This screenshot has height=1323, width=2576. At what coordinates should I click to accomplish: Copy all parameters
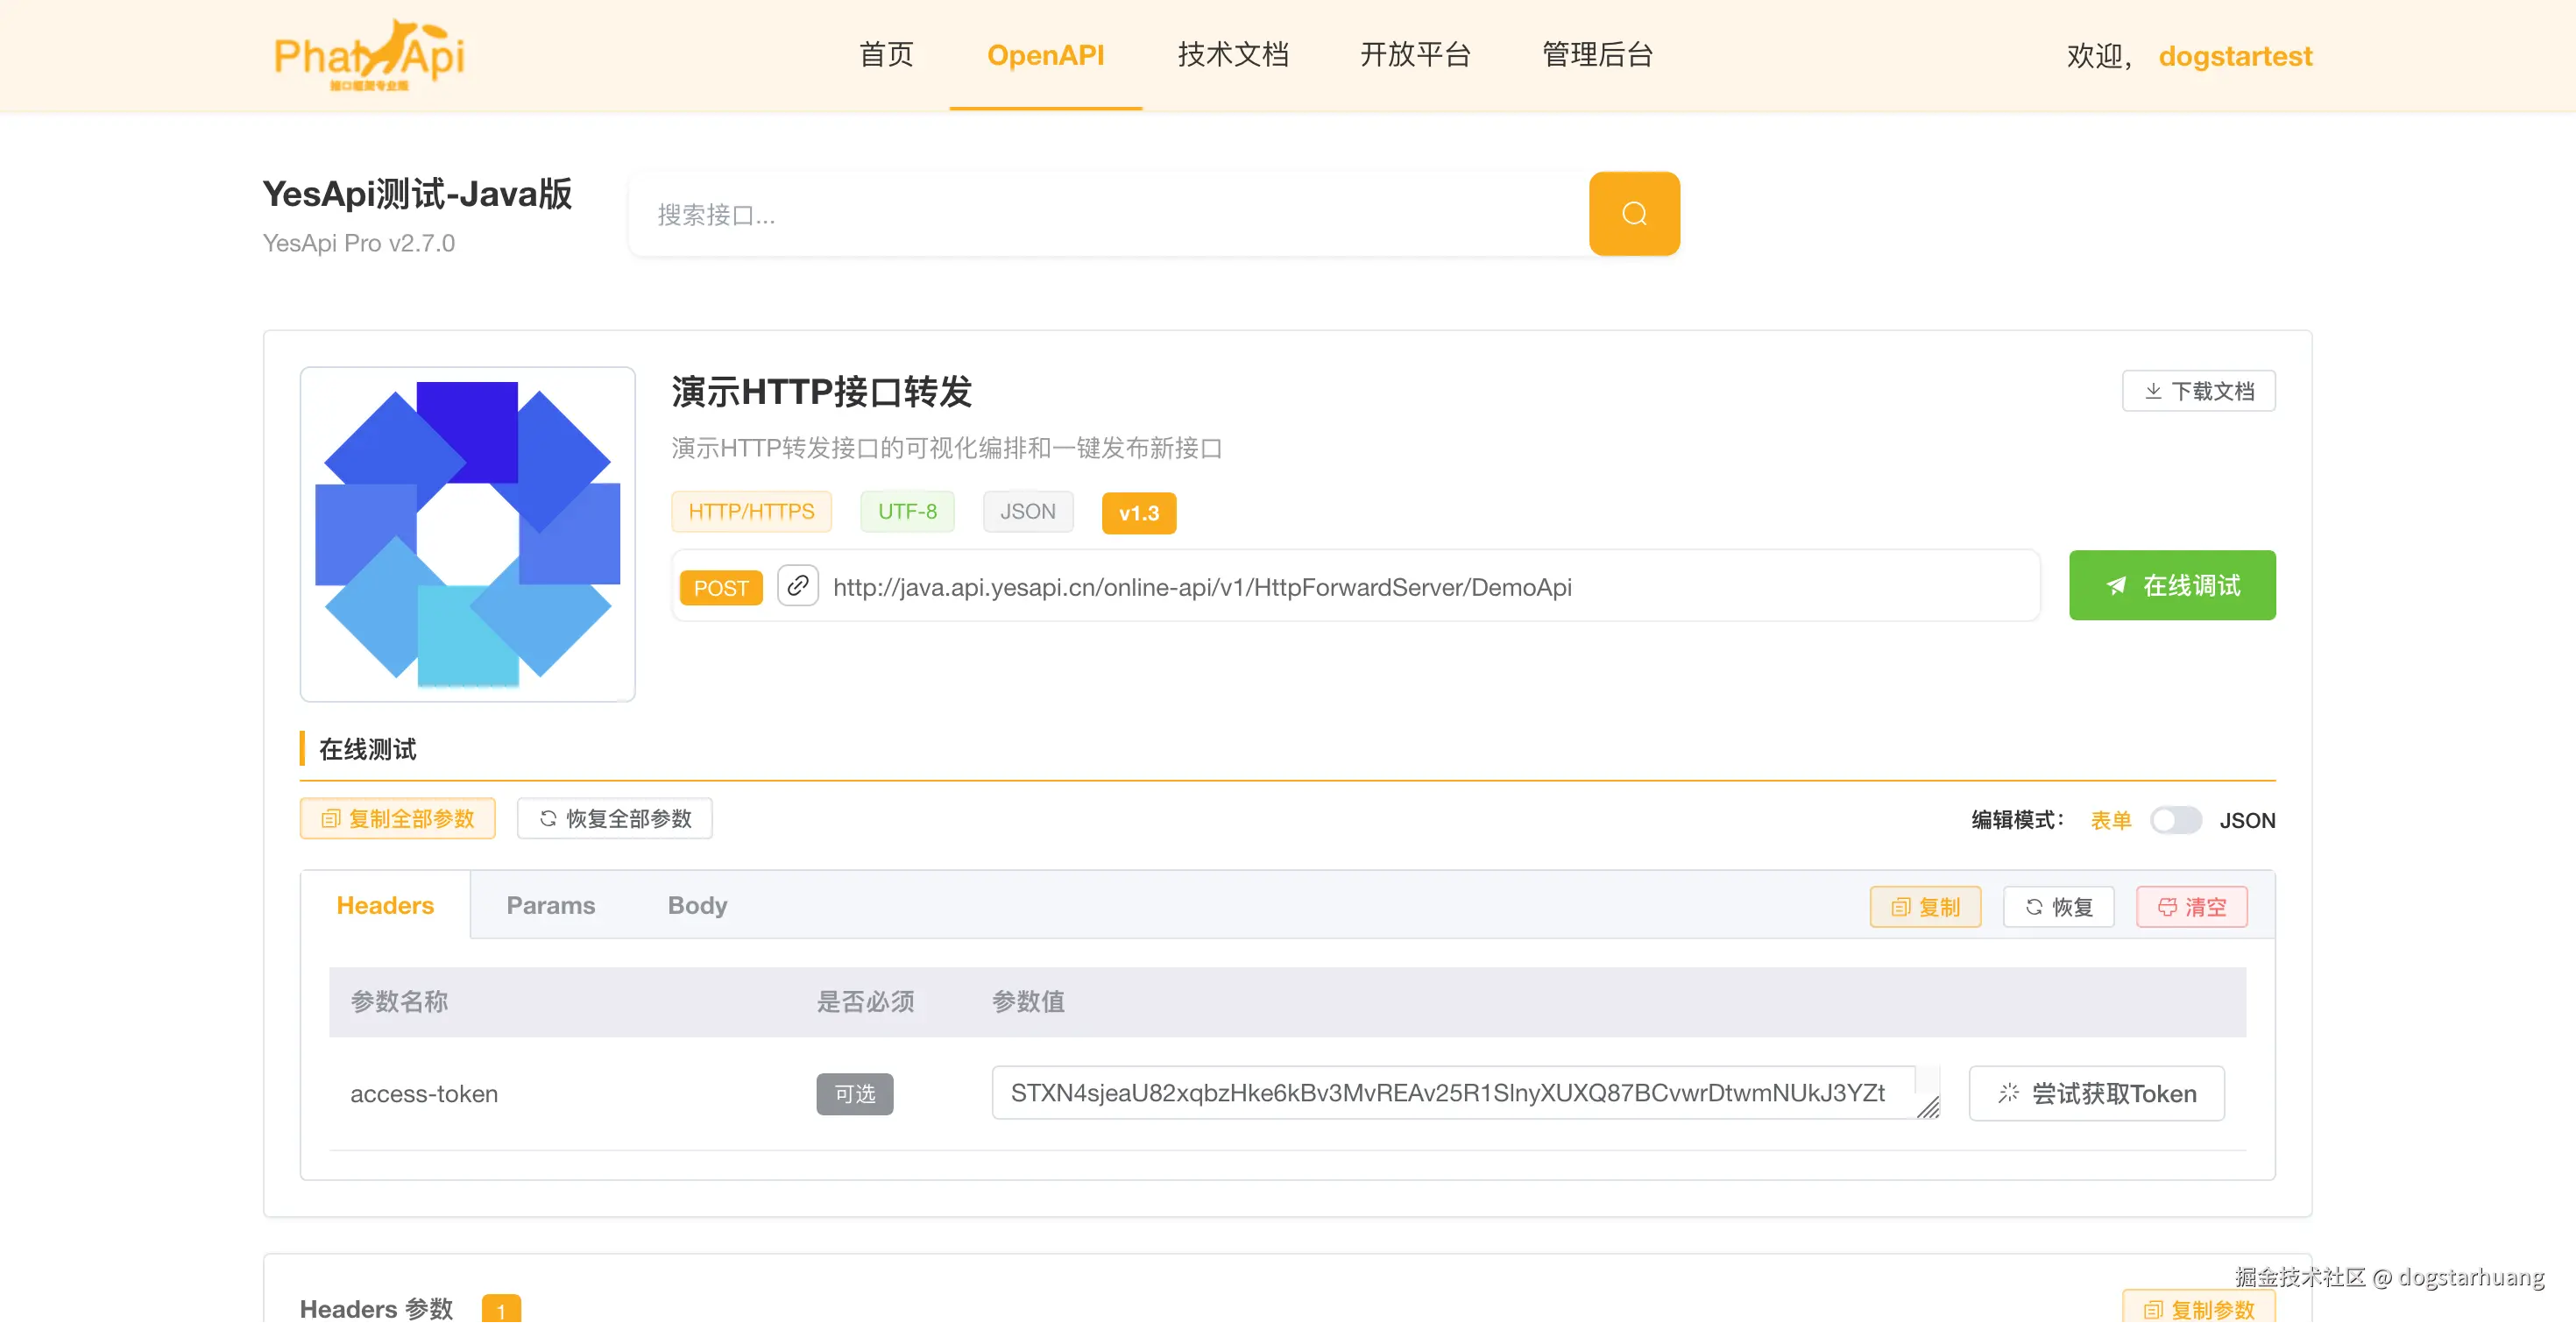[x=397, y=819]
